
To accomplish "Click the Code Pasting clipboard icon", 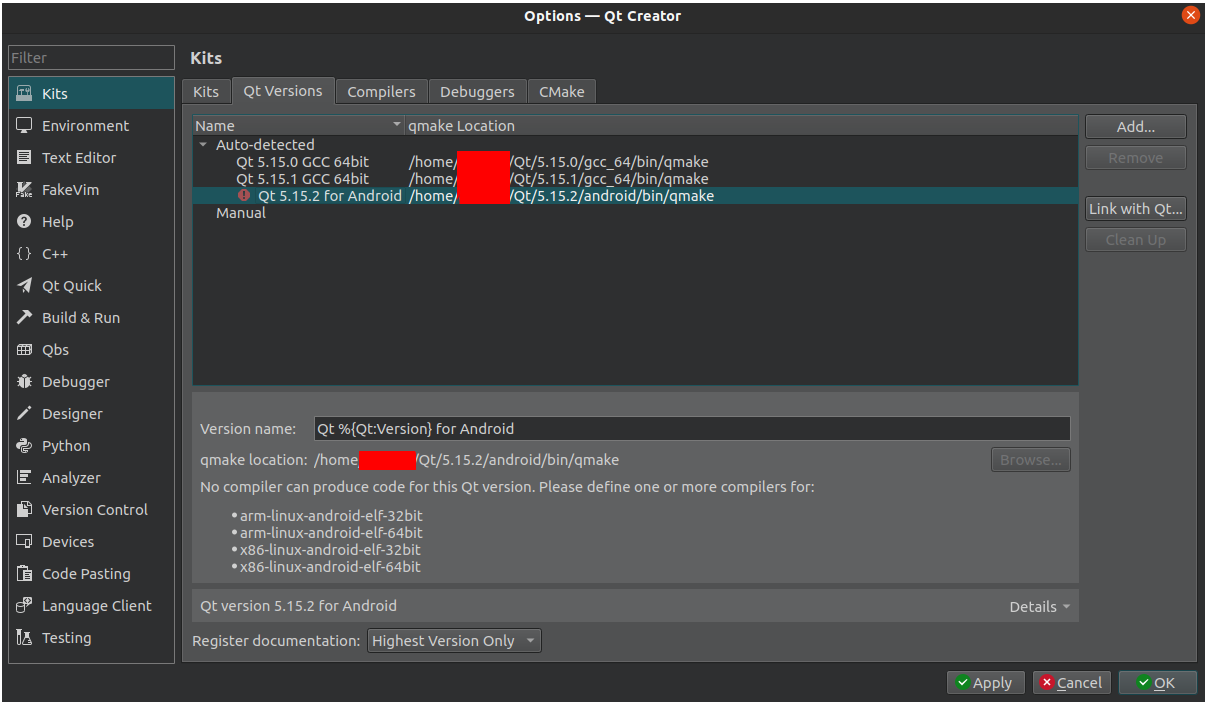I will pyautogui.click(x=25, y=573).
